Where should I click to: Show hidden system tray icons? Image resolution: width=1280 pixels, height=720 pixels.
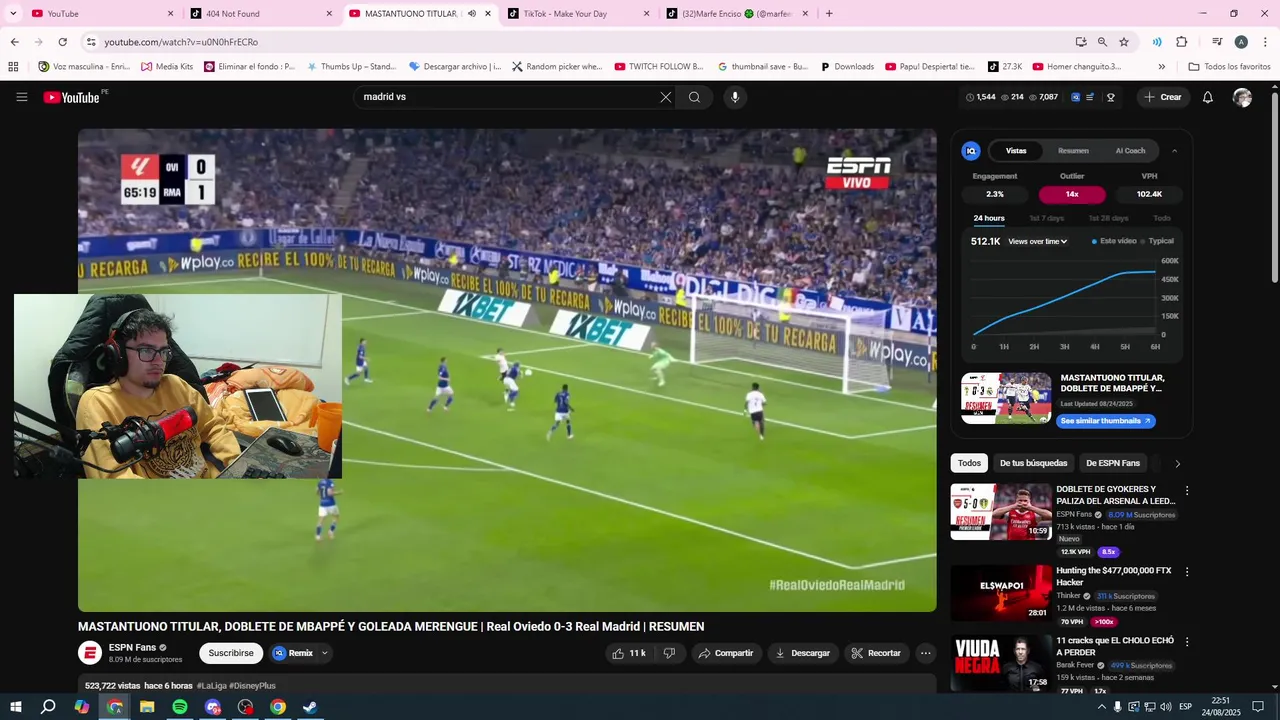tap(1101, 707)
